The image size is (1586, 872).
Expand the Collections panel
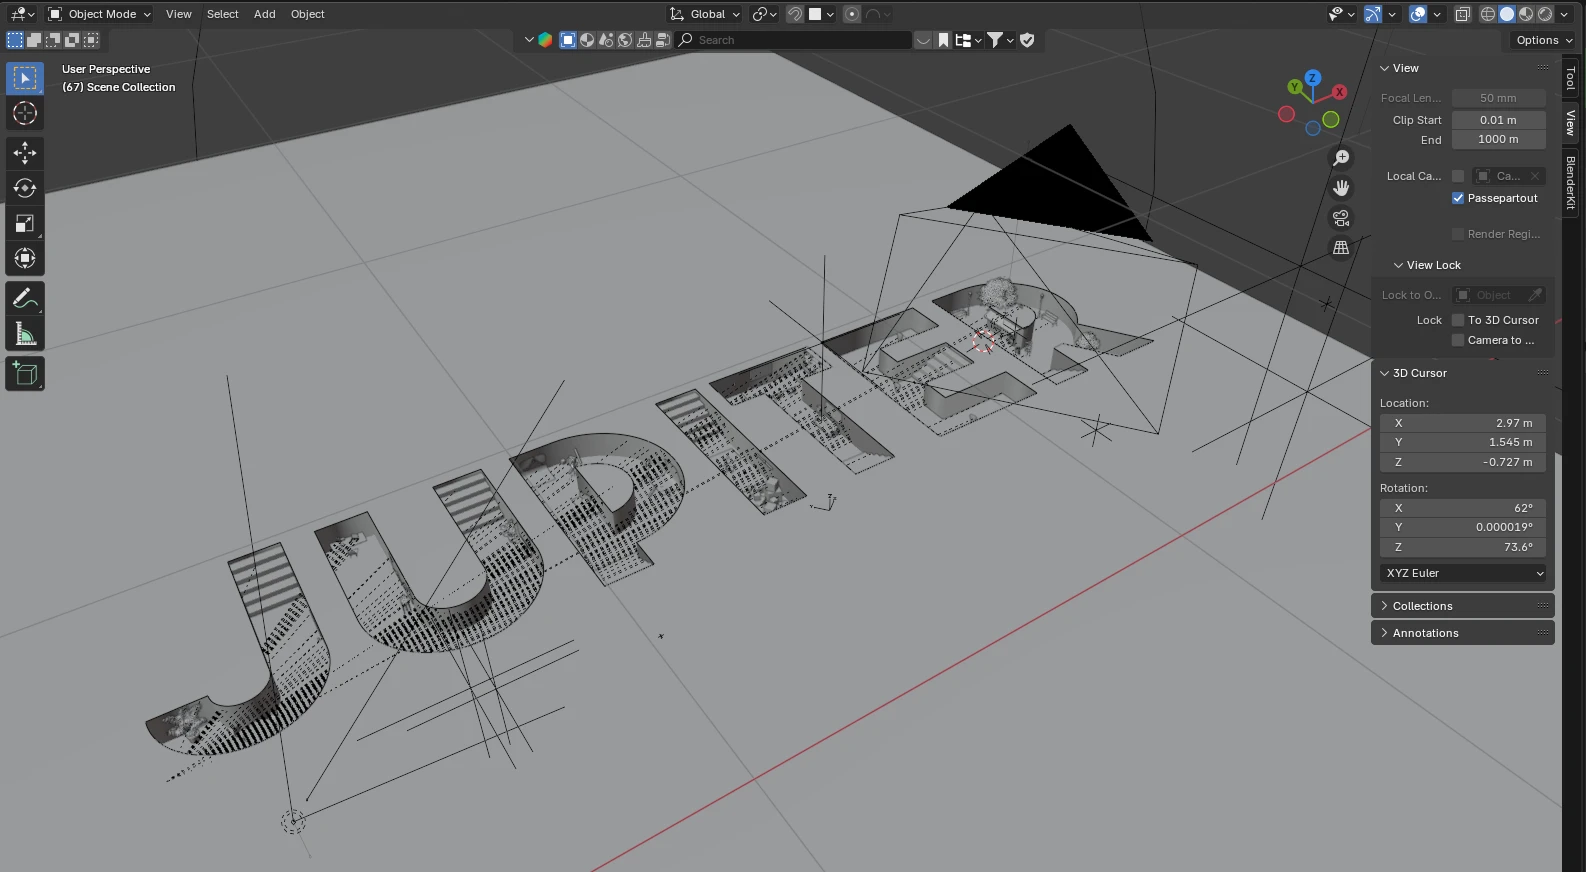1422,606
